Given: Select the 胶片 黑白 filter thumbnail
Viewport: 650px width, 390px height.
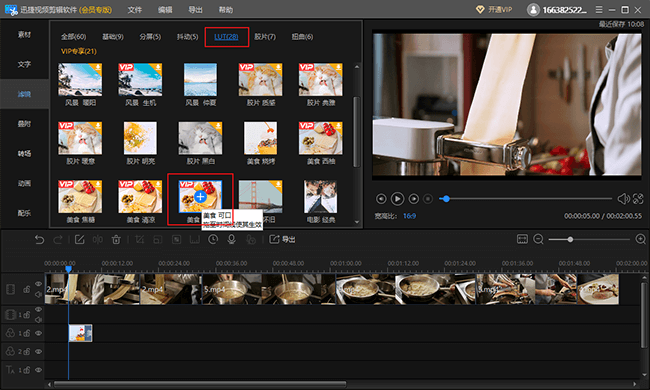Looking at the screenshot, I should (200, 138).
